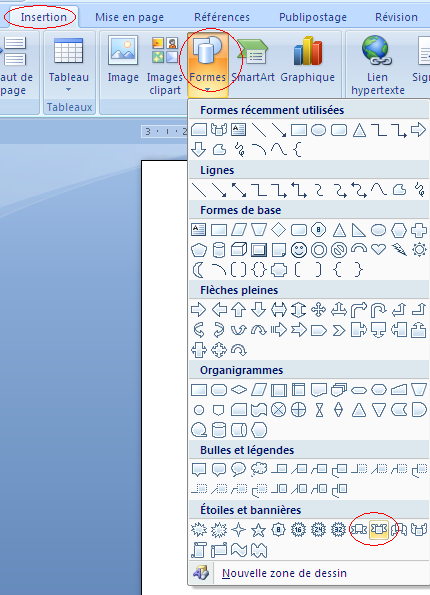Select the isosceles triangle in recently used shapes
This screenshot has height=595, width=430.
(x=359, y=130)
